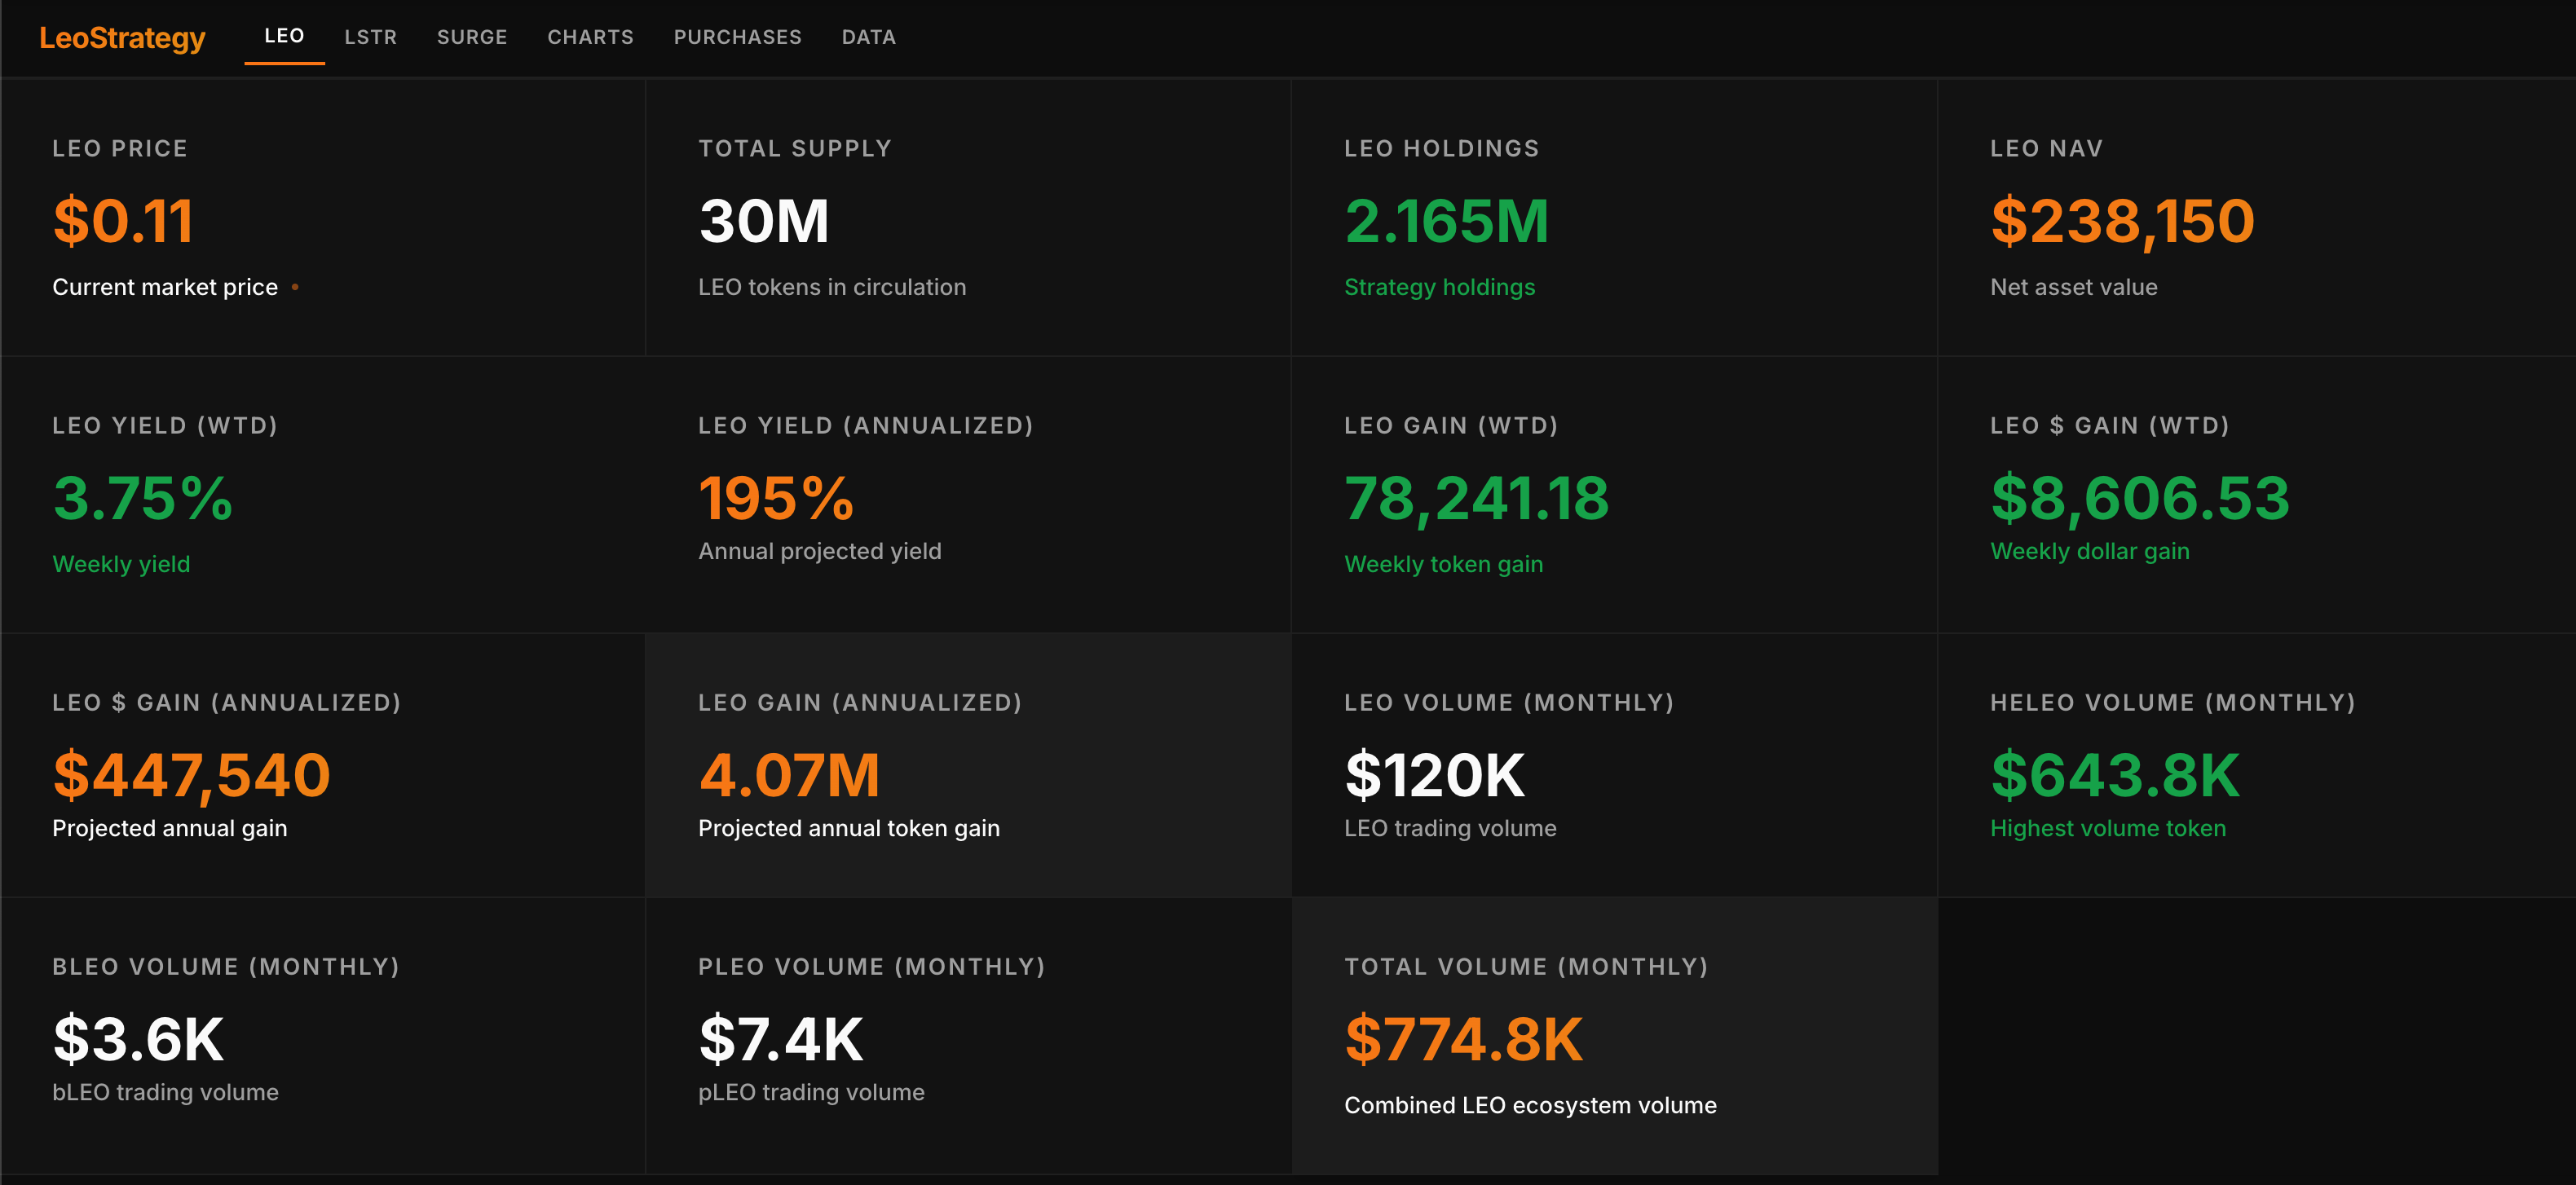
Task: Click the 195% annualized yield card
Action: [x=967, y=495]
